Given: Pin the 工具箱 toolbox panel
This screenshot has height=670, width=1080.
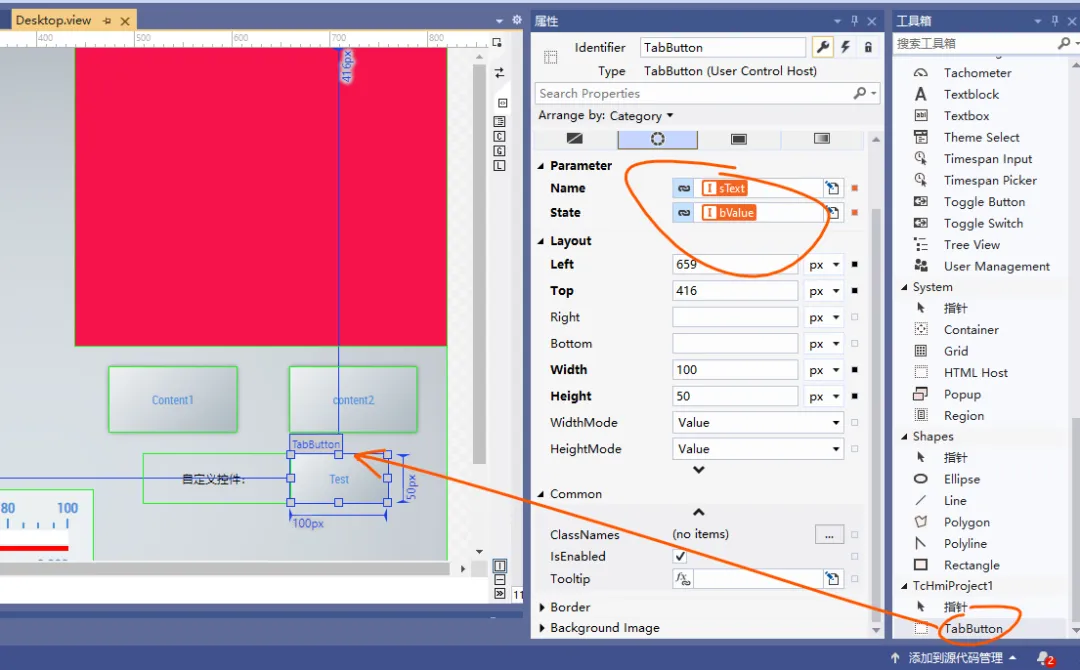Looking at the screenshot, I should pos(1055,21).
